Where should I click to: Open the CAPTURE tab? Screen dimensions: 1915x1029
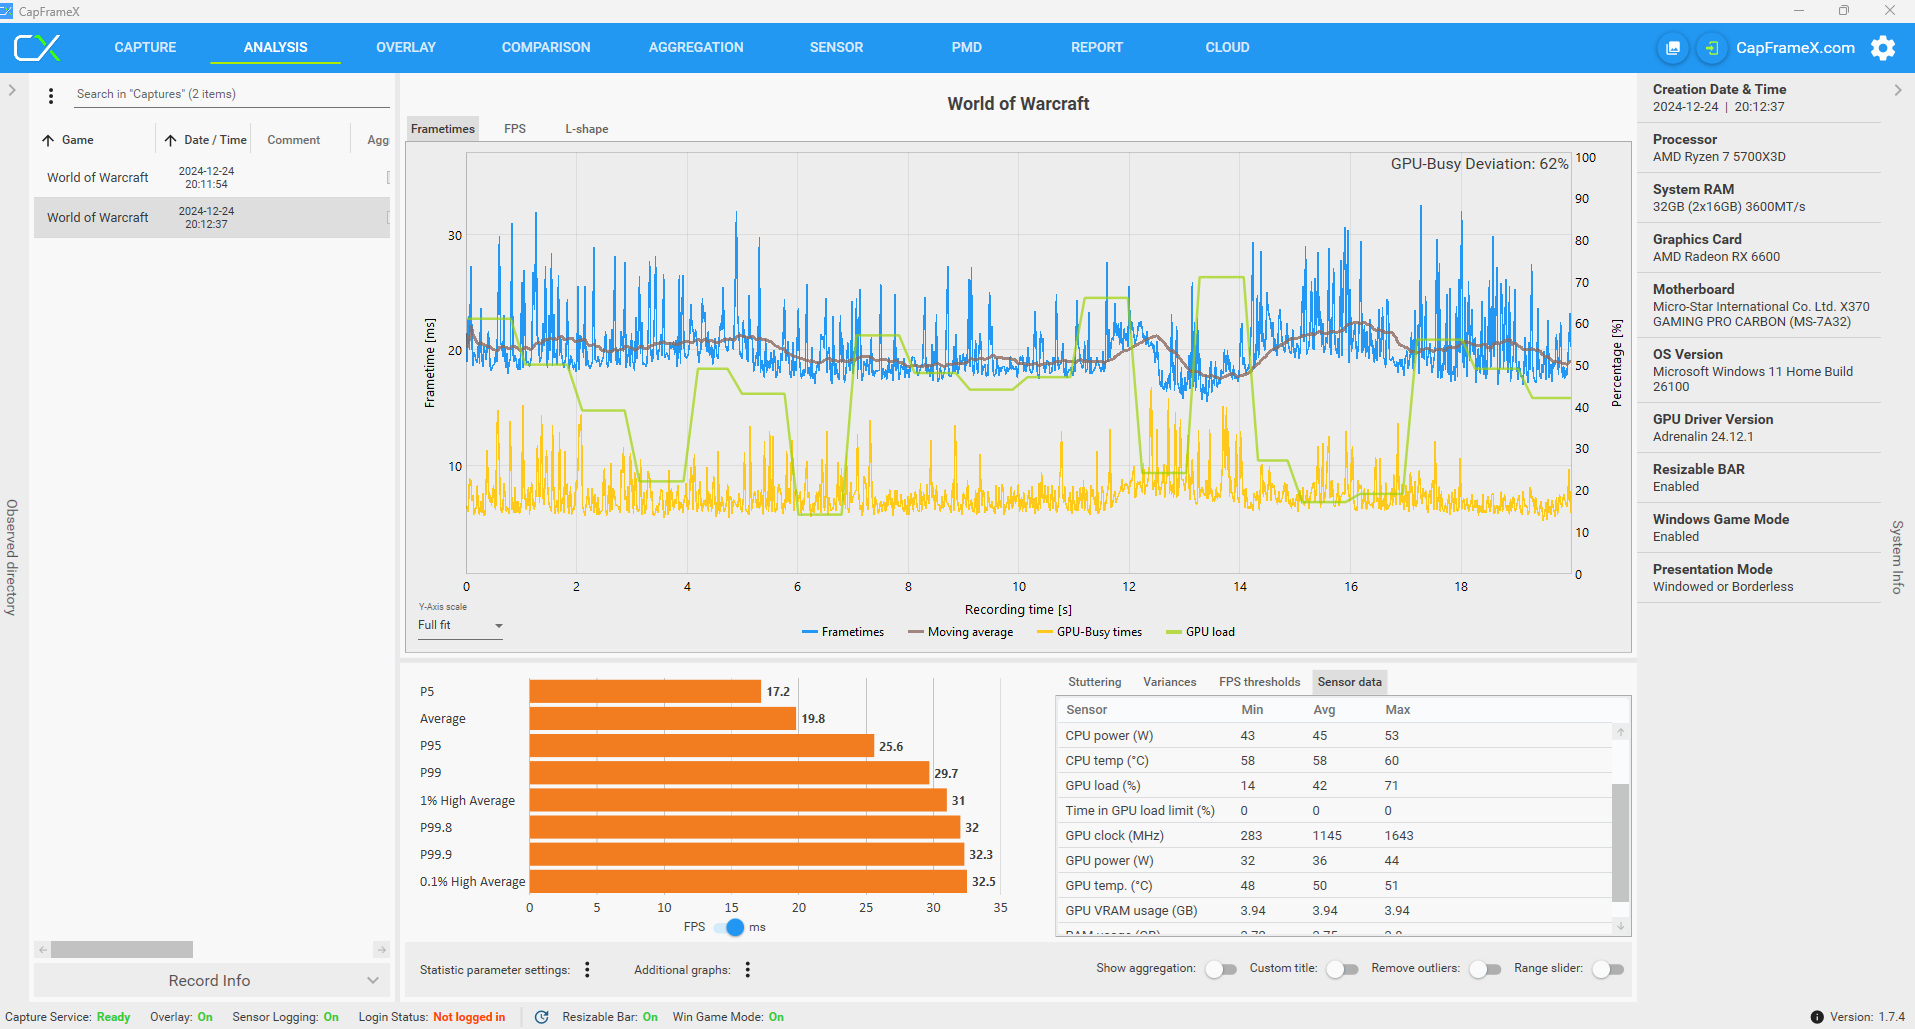coord(145,47)
